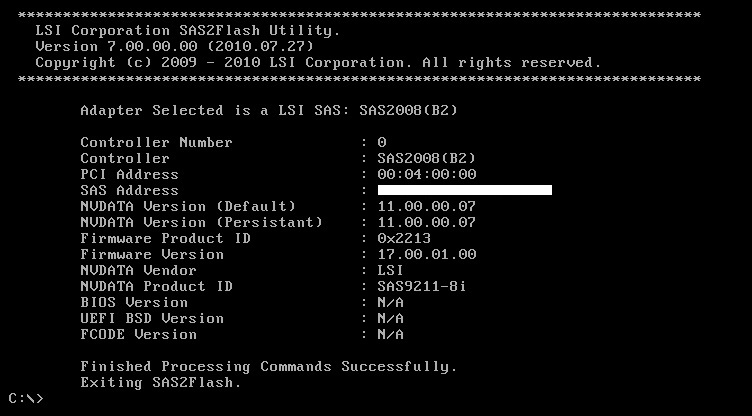Click the Exiting SAS2Flash message
The height and width of the screenshot is (416, 752).
[161, 382]
